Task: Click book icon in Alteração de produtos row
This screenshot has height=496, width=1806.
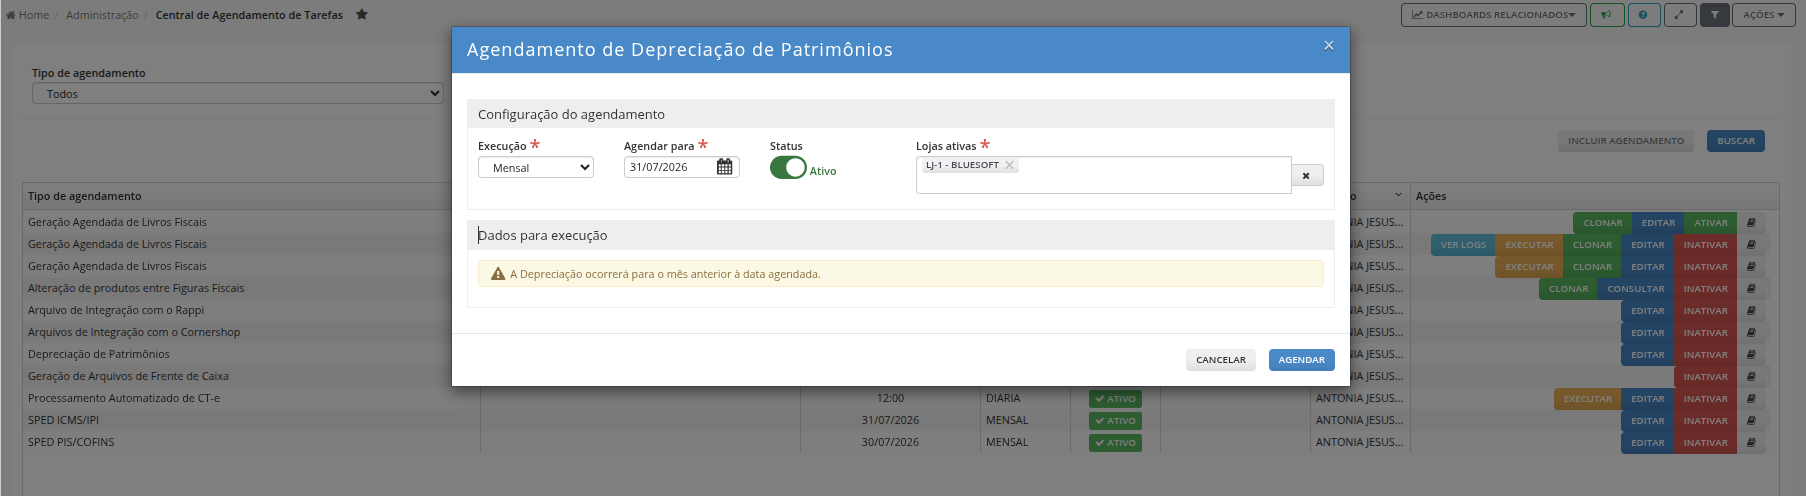Action: pyautogui.click(x=1751, y=289)
